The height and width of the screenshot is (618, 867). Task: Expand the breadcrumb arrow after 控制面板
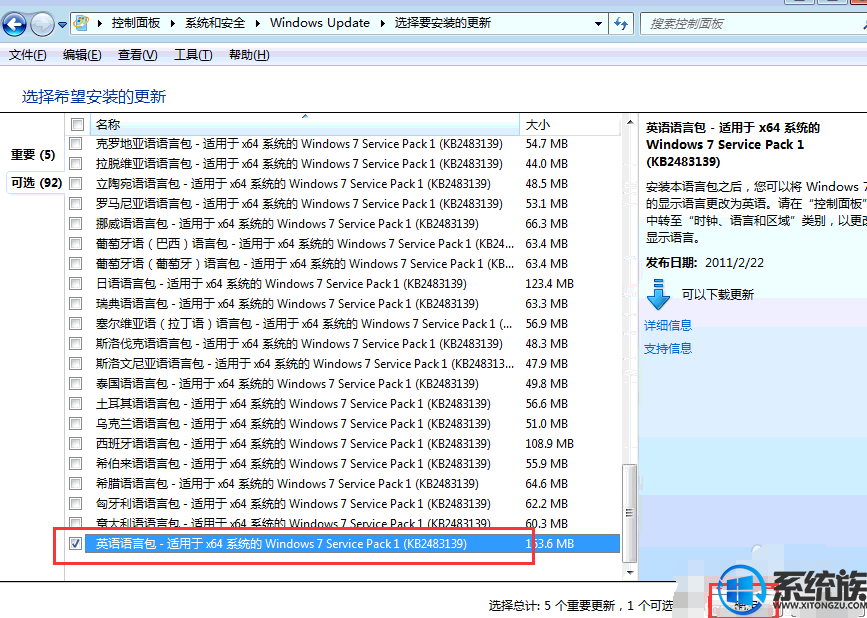173,23
